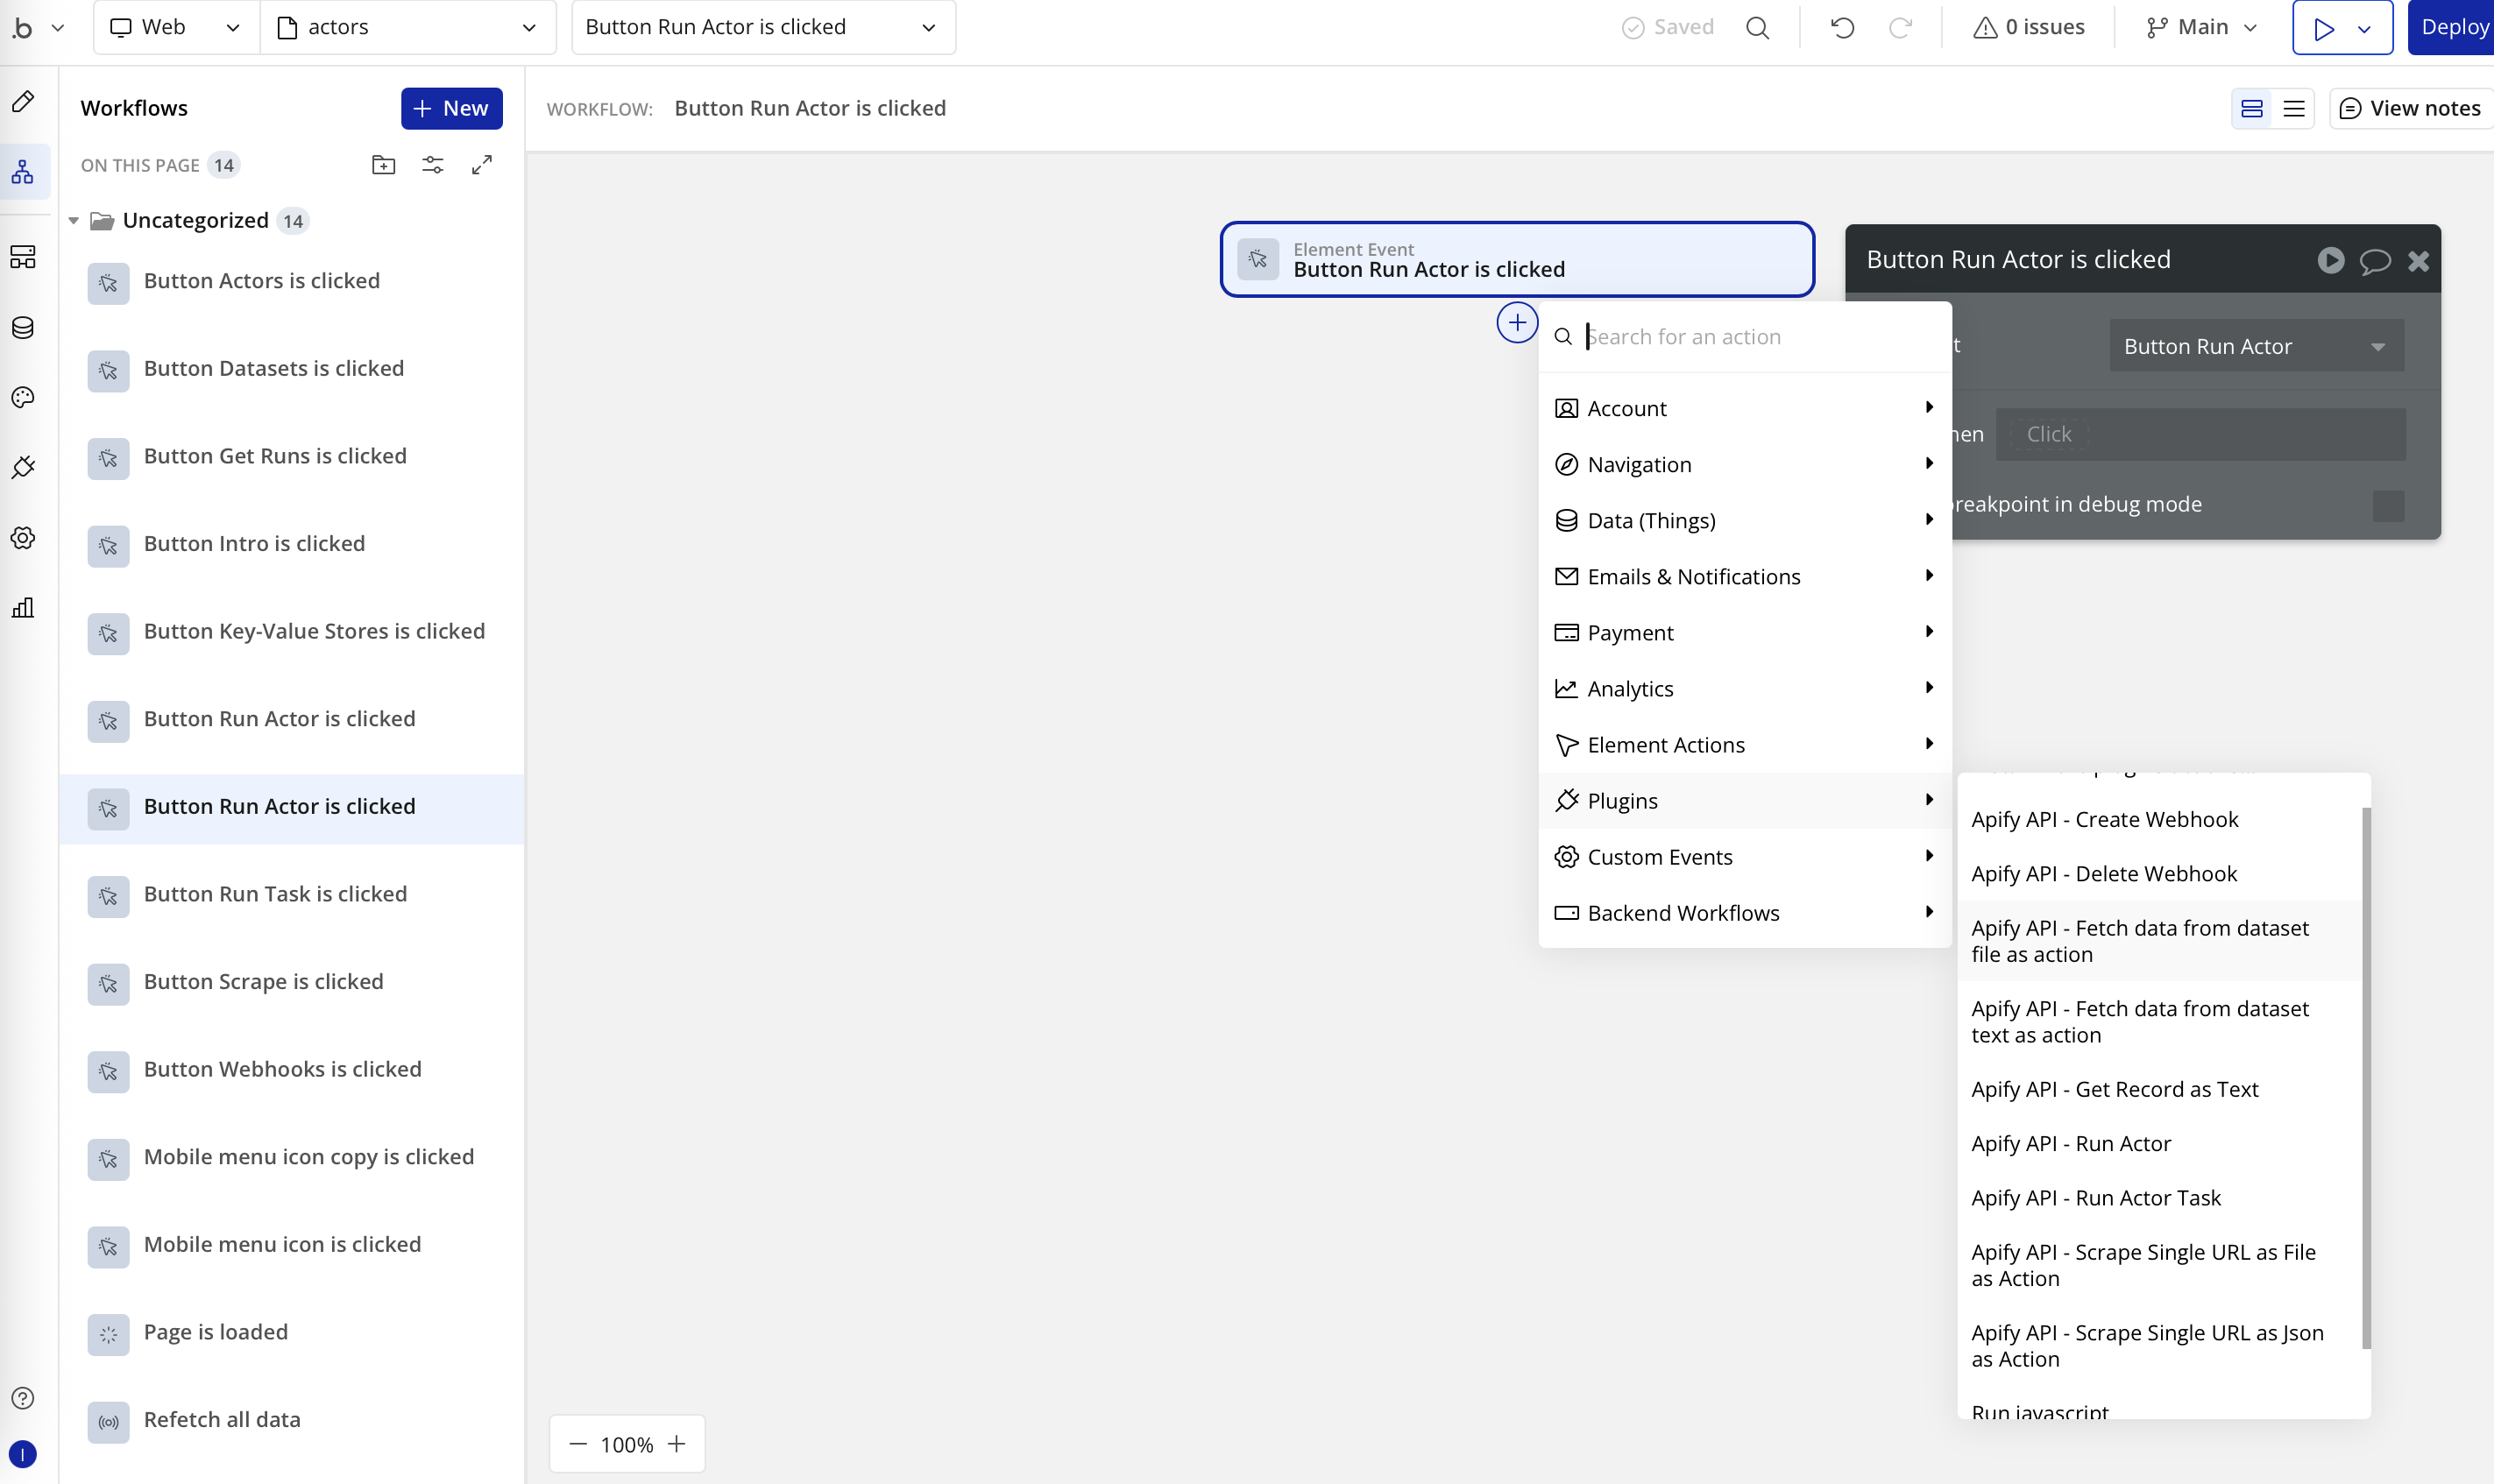Select the Design tab pencil icon
The image size is (2494, 1484).
pyautogui.click(x=23, y=101)
